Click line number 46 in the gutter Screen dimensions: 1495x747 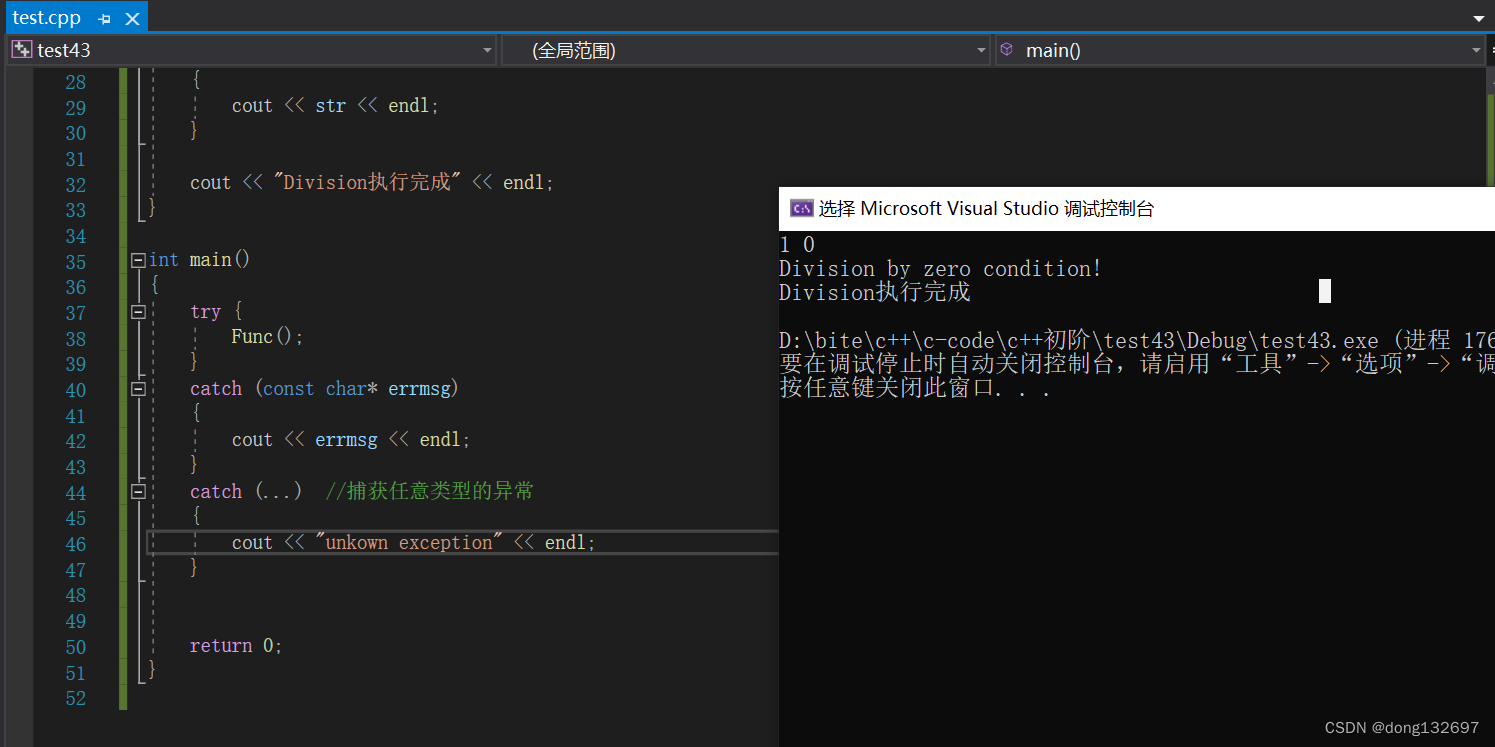(75, 544)
